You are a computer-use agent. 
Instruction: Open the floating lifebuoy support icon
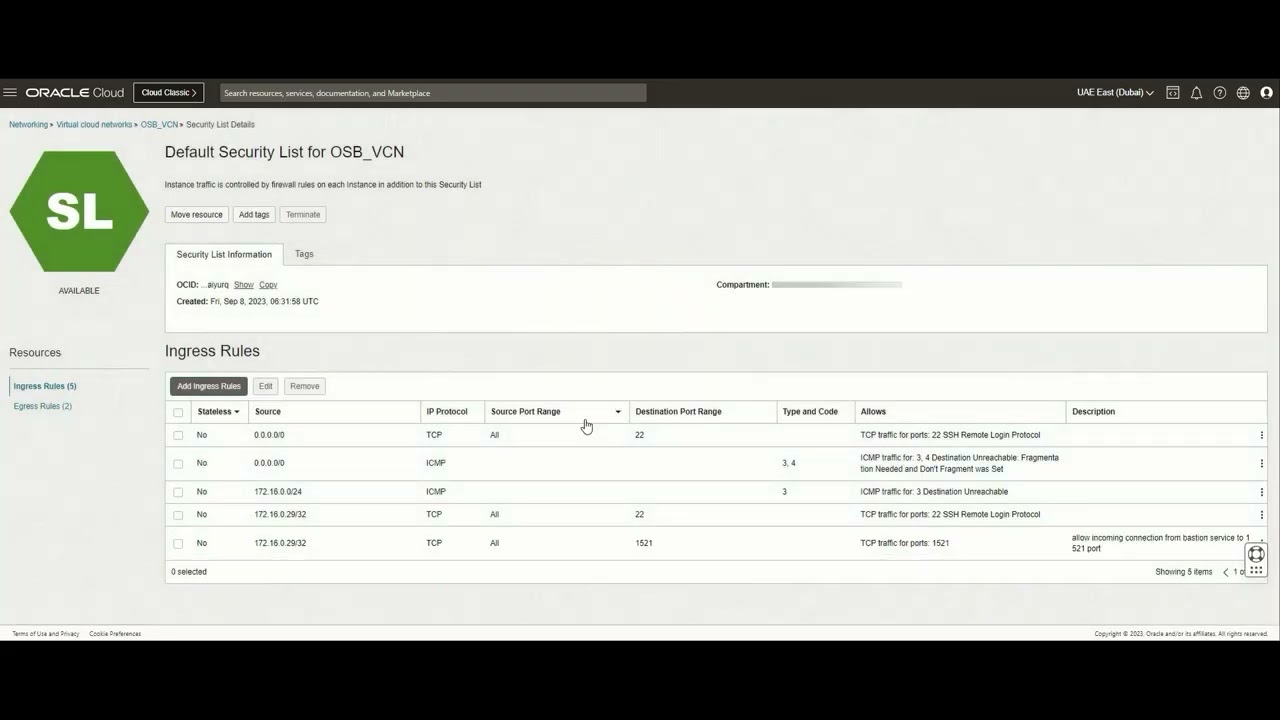coord(1256,554)
